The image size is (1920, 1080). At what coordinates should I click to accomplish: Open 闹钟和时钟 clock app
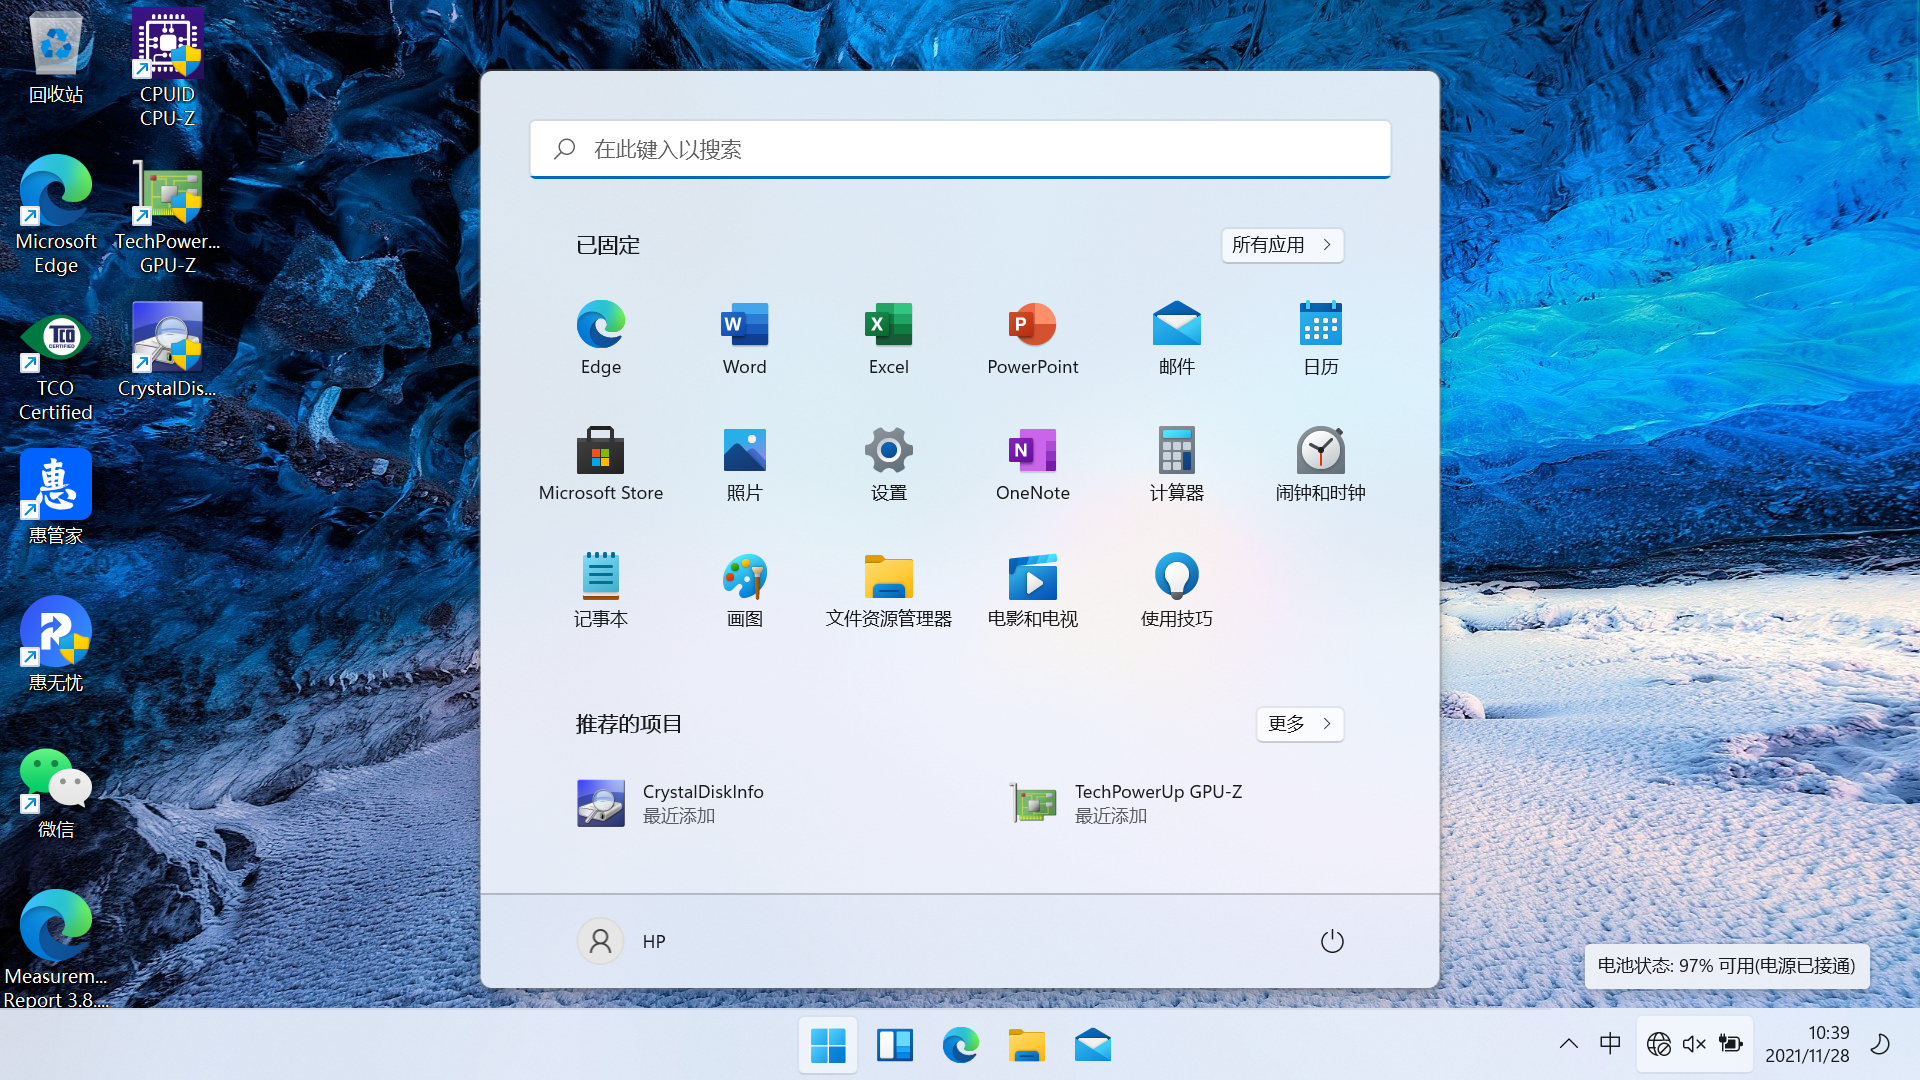pyautogui.click(x=1321, y=464)
